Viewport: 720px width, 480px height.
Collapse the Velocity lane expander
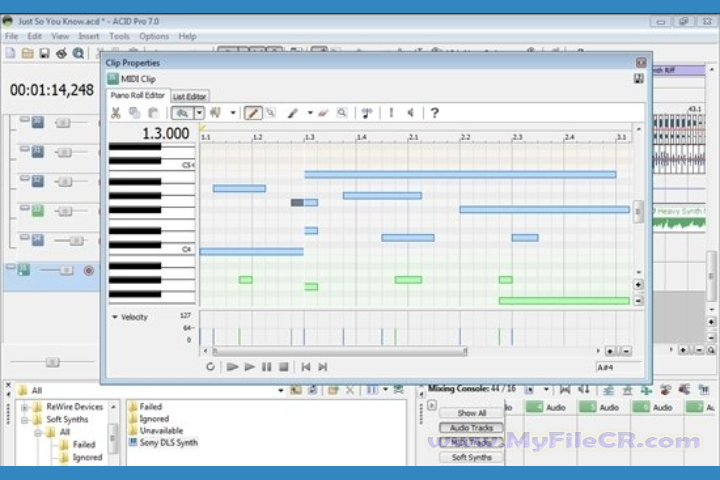pos(115,317)
